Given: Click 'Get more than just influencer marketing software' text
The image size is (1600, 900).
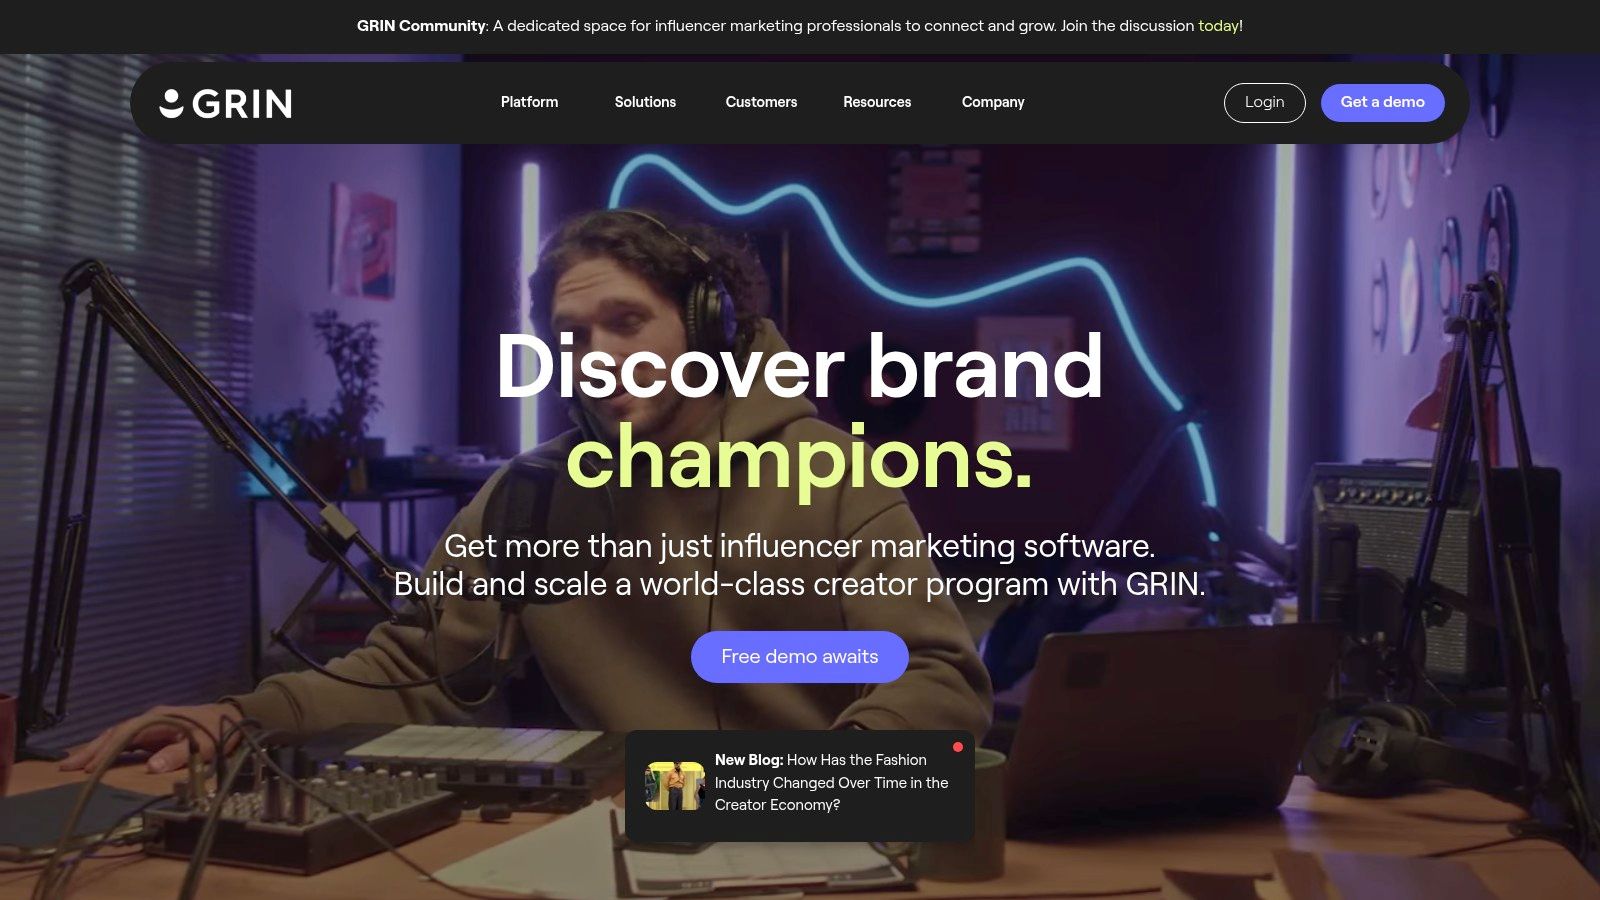Looking at the screenshot, I should (x=799, y=546).
